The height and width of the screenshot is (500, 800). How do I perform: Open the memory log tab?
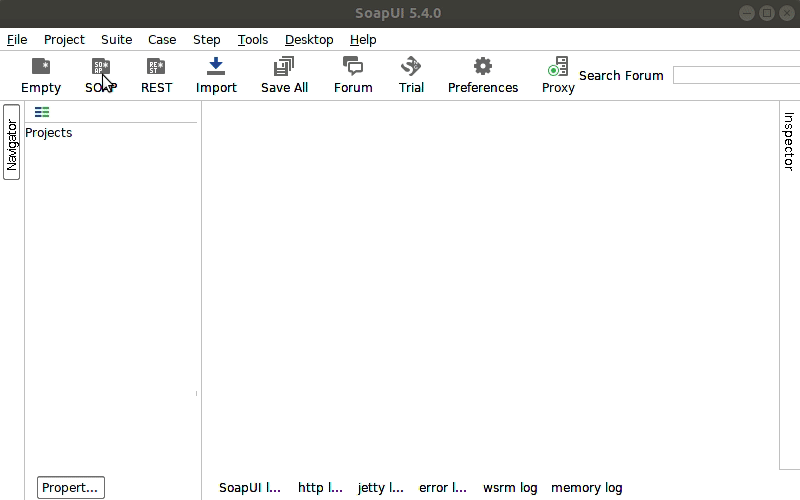586,488
